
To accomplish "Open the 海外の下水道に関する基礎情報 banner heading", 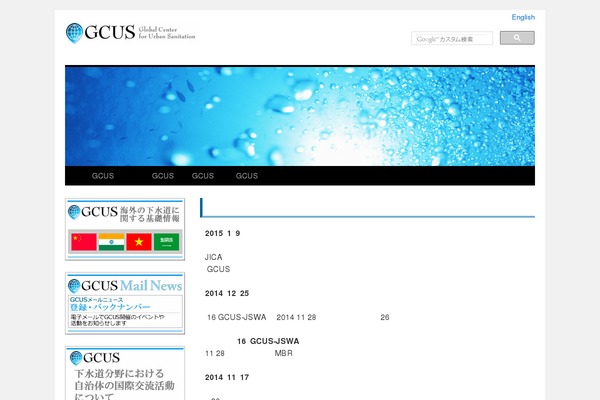I will tap(150, 214).
